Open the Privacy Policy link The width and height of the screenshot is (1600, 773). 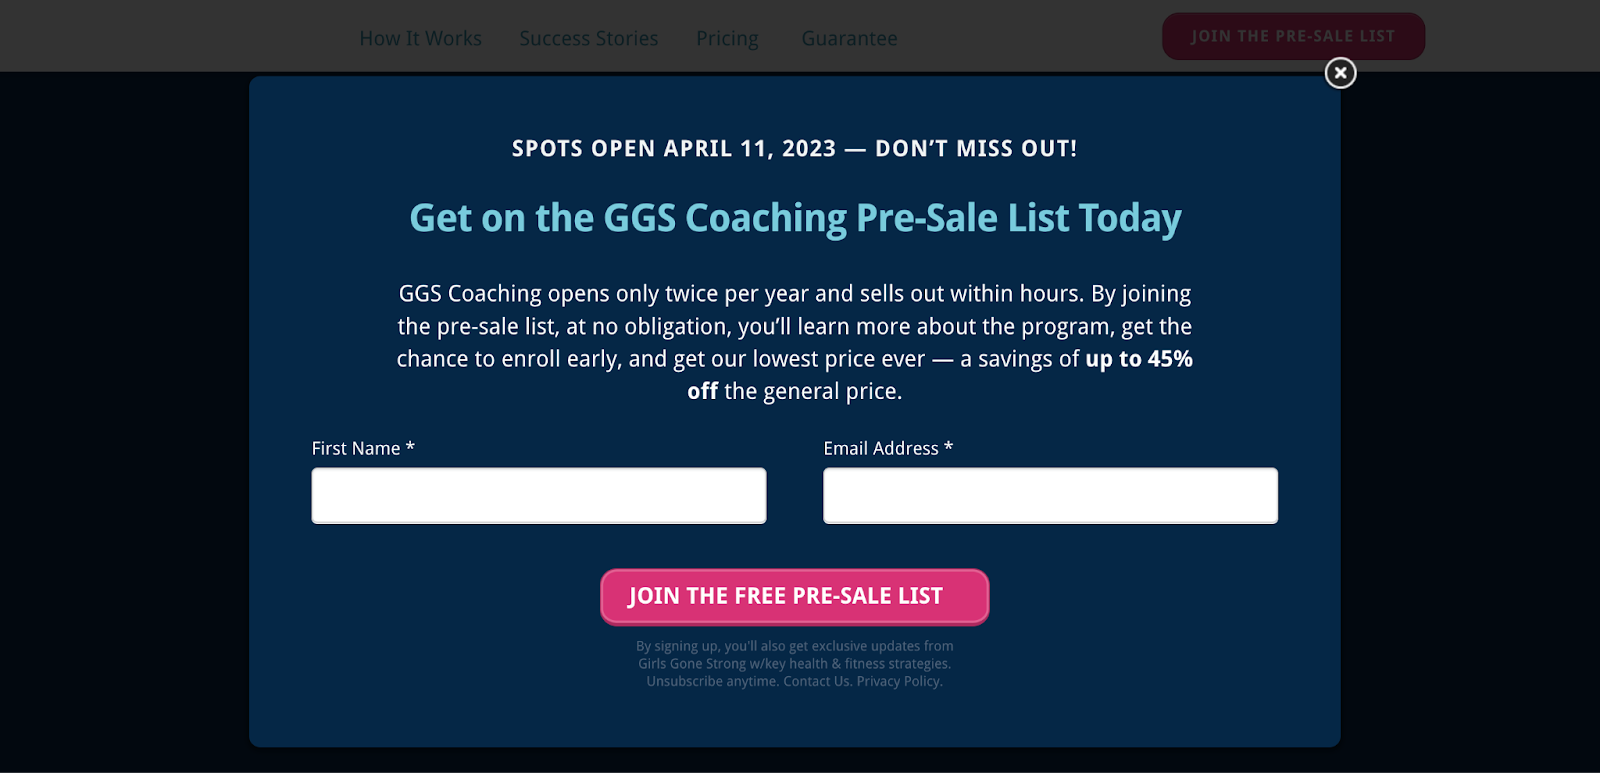897,681
